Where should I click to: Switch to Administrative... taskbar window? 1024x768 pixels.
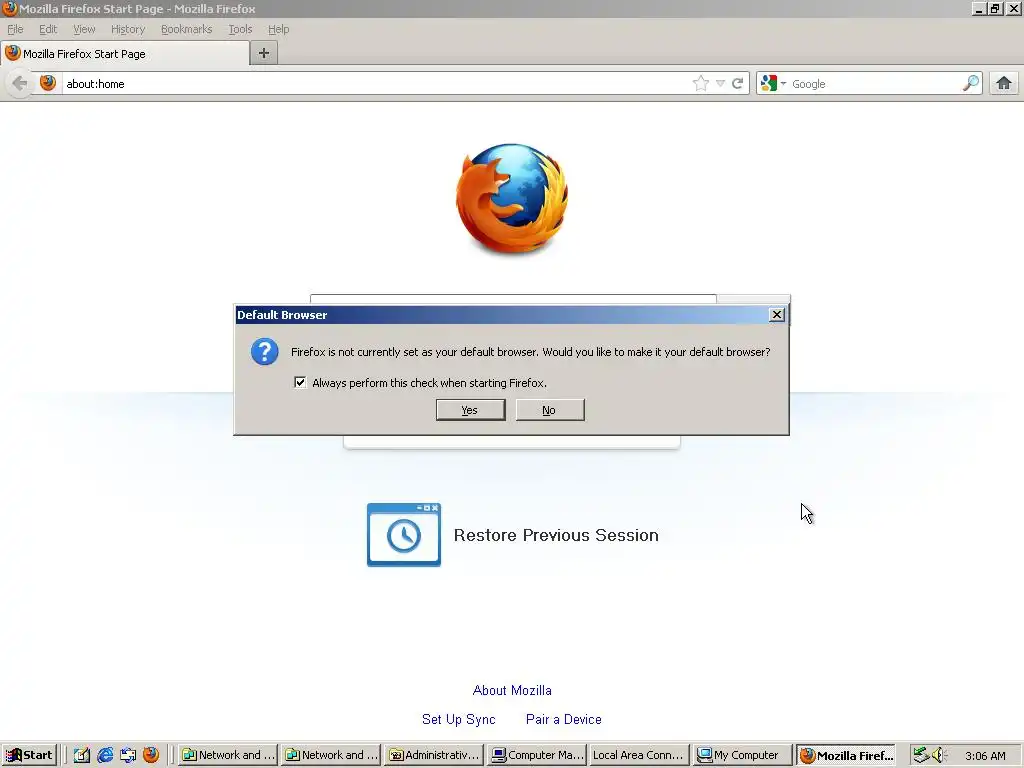tap(434, 755)
